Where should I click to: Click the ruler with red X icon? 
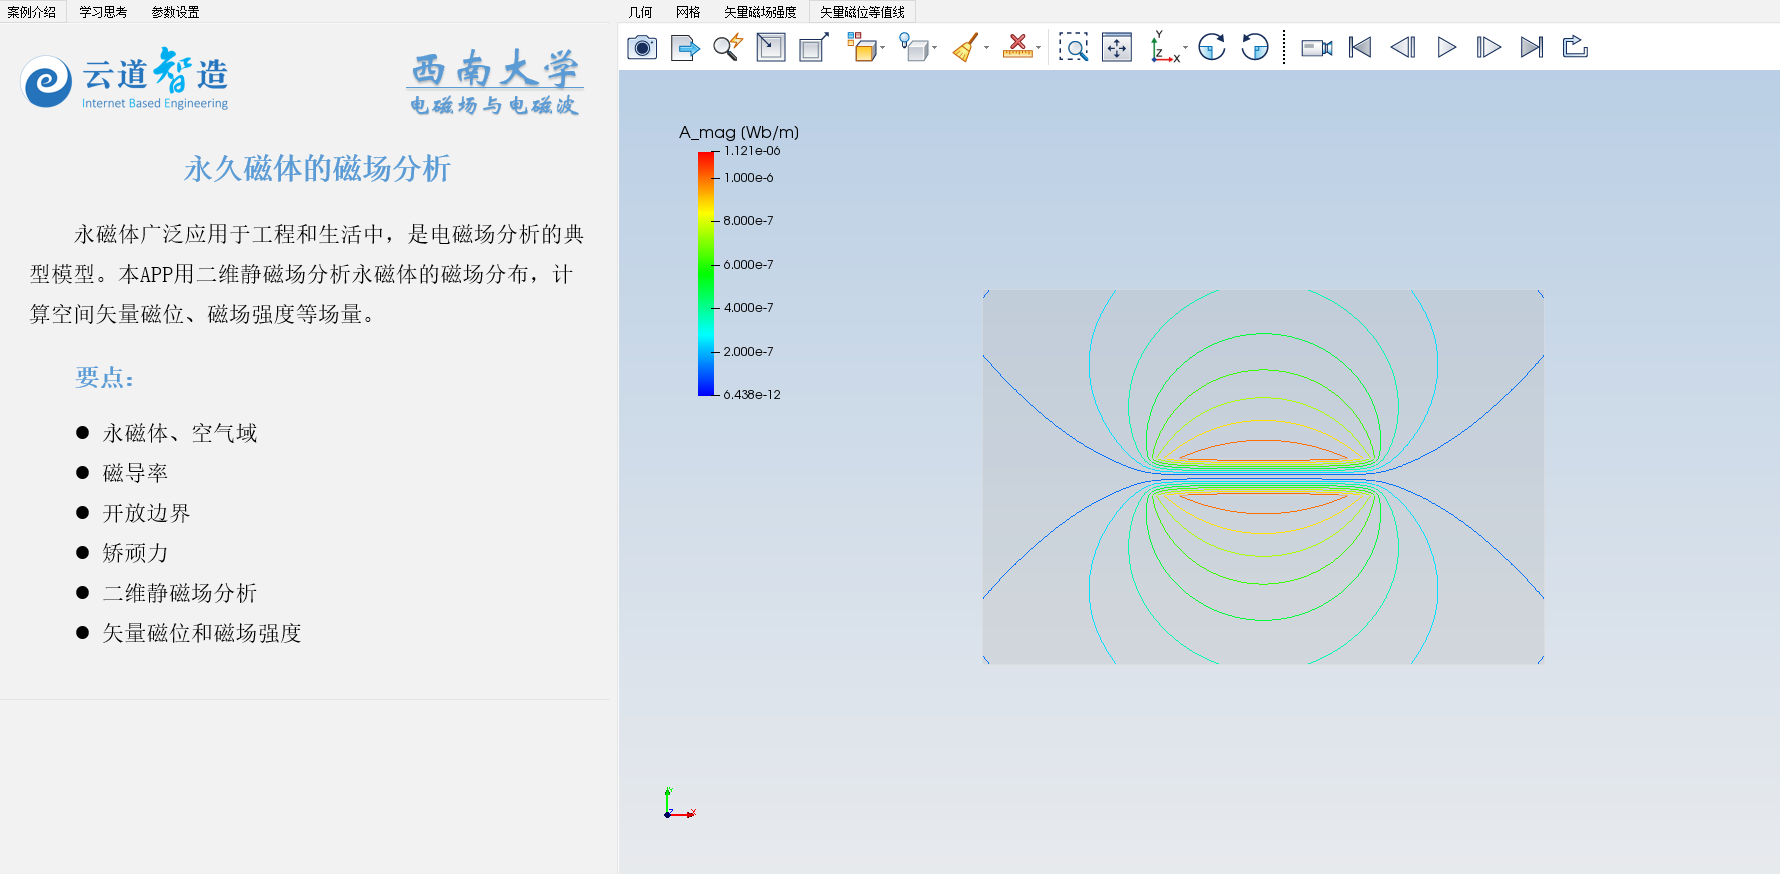point(1017,47)
